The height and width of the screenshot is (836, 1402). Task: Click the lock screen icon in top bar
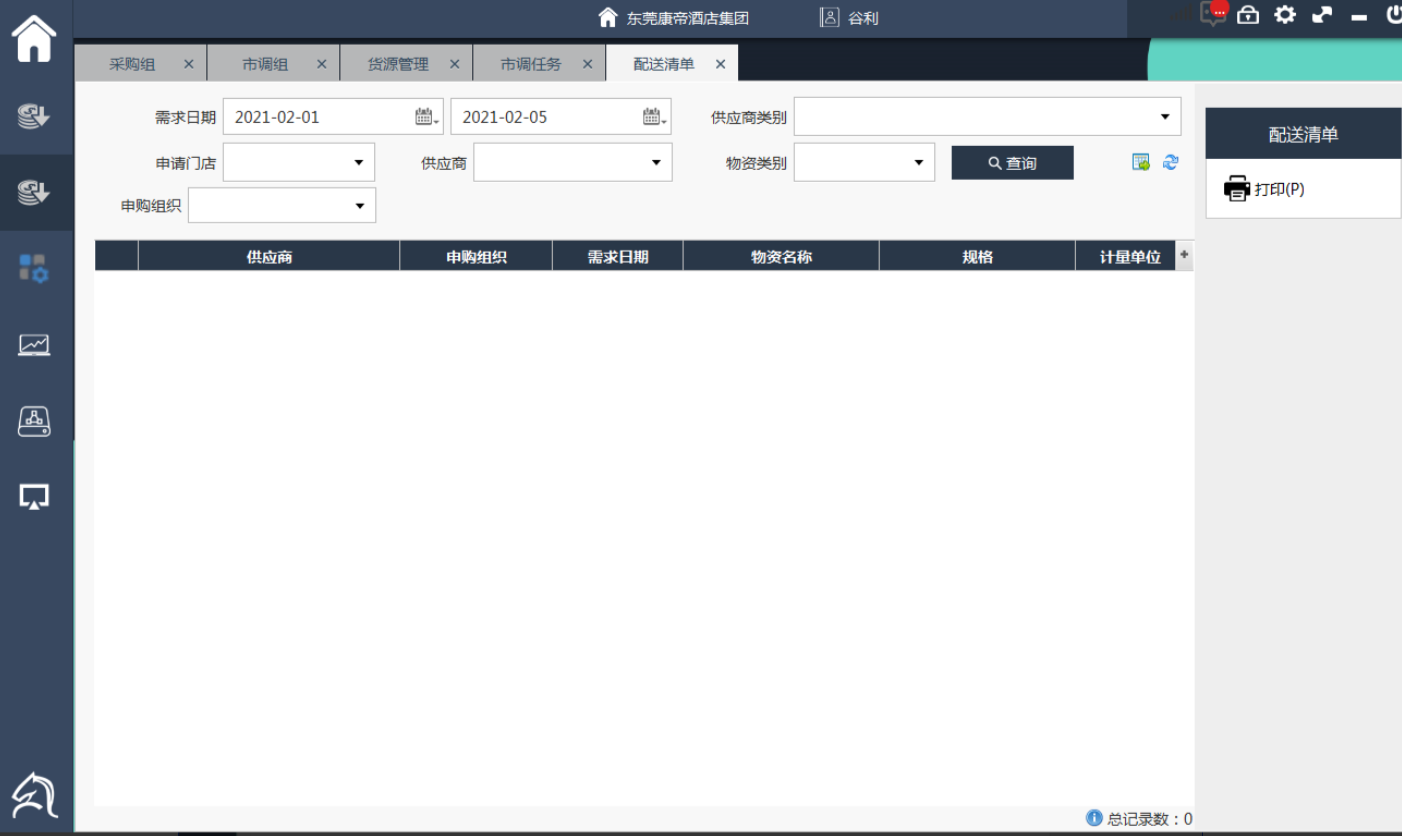(1248, 15)
